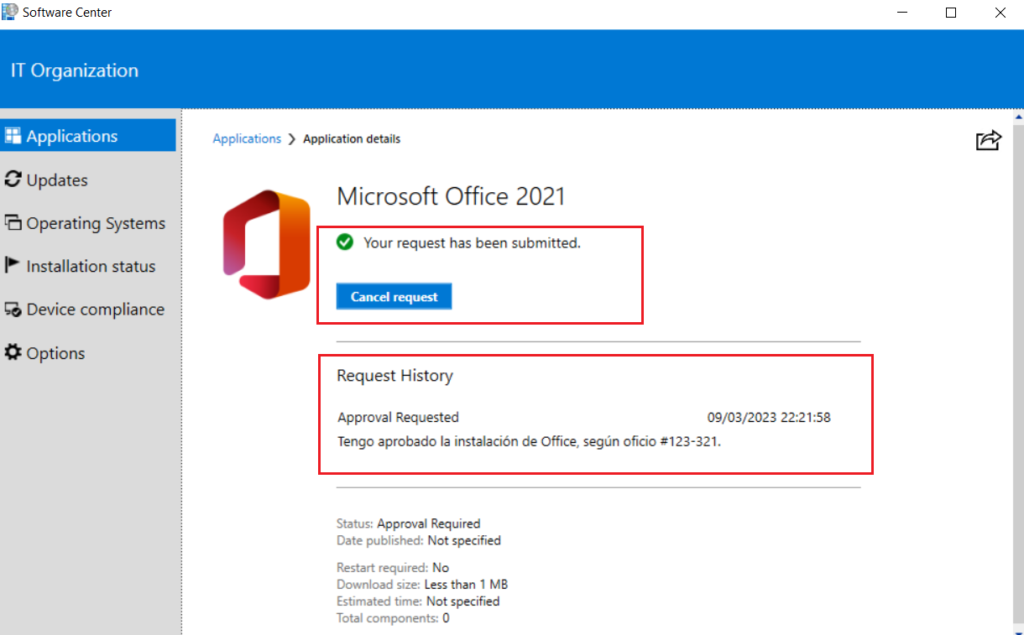
Task: Click the Date published: Not specified line
Action: [419, 540]
